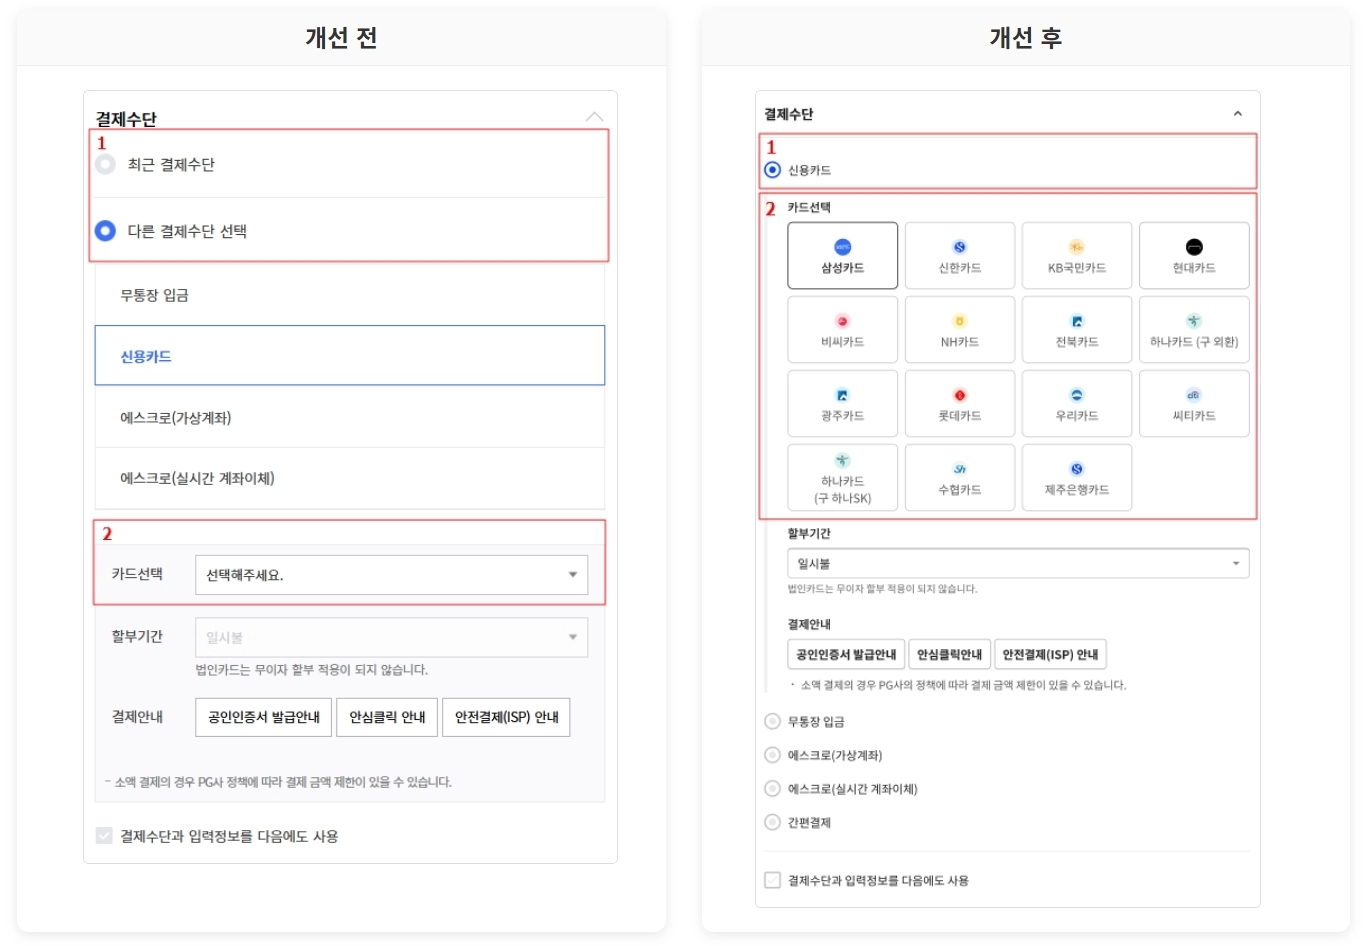
Task: Select the 무통장 입금 radio in the right panel
Action: pyautogui.click(x=772, y=721)
